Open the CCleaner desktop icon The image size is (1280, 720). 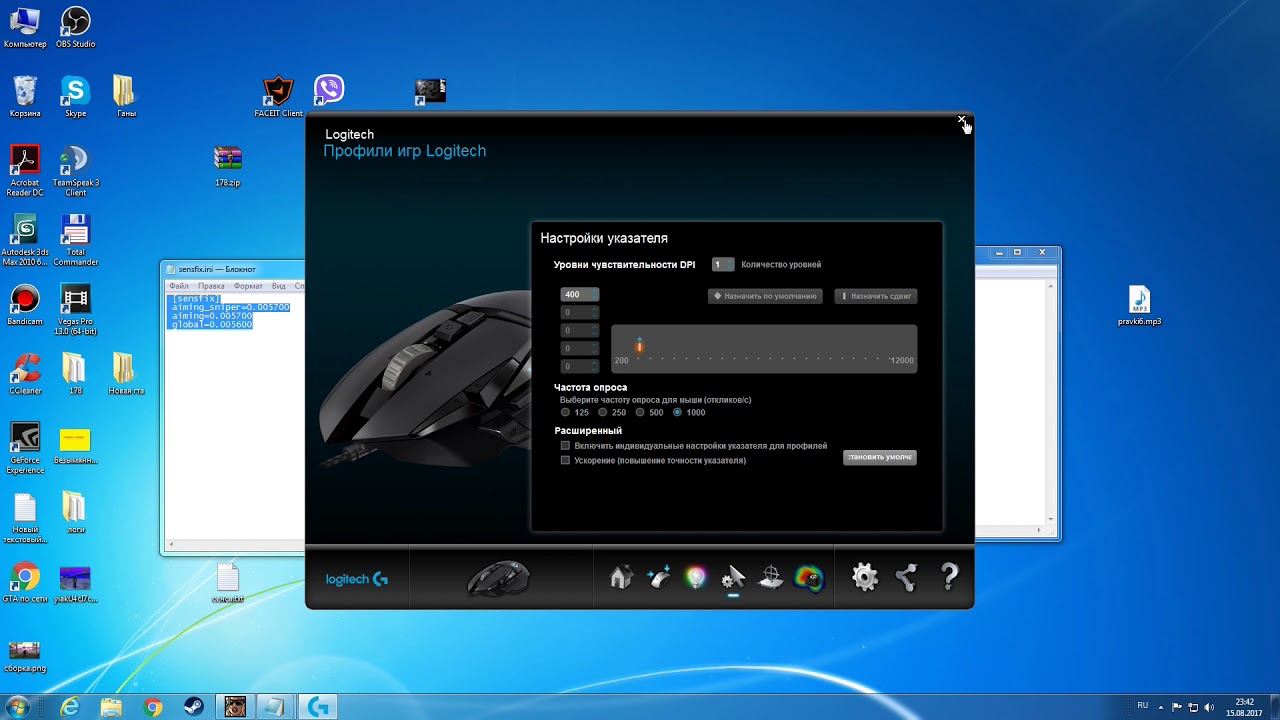pyautogui.click(x=25, y=375)
